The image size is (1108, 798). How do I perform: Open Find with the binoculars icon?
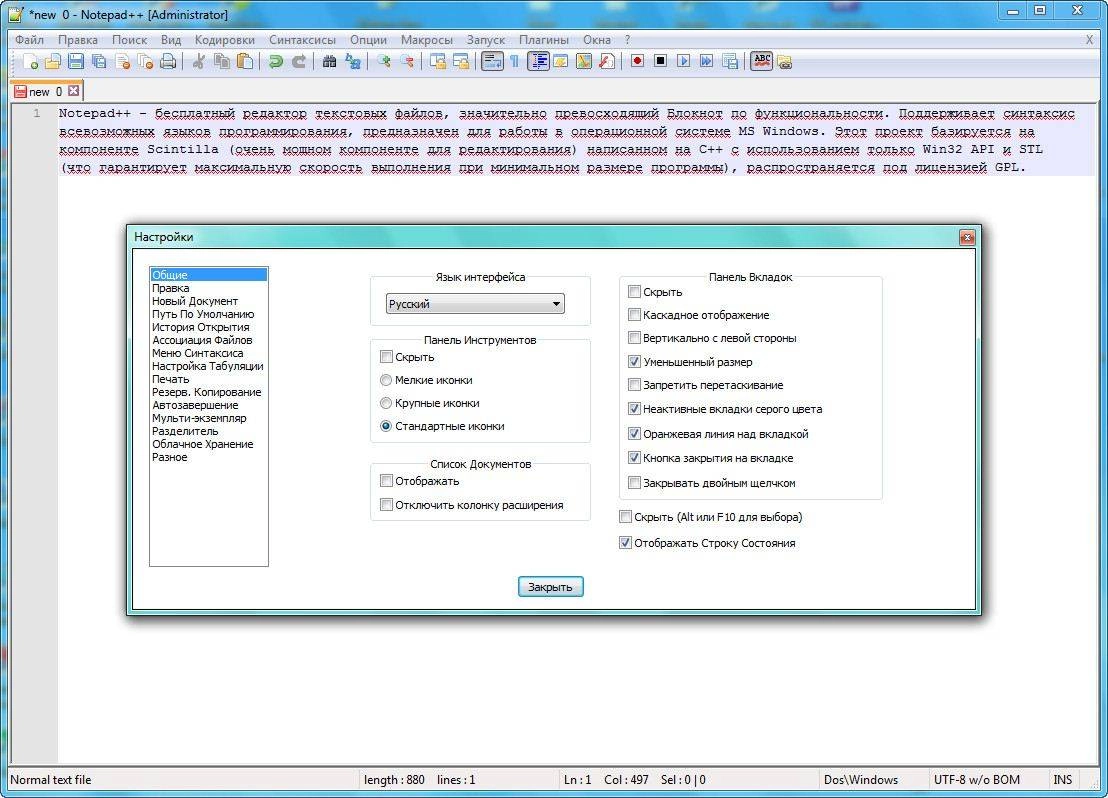329,61
